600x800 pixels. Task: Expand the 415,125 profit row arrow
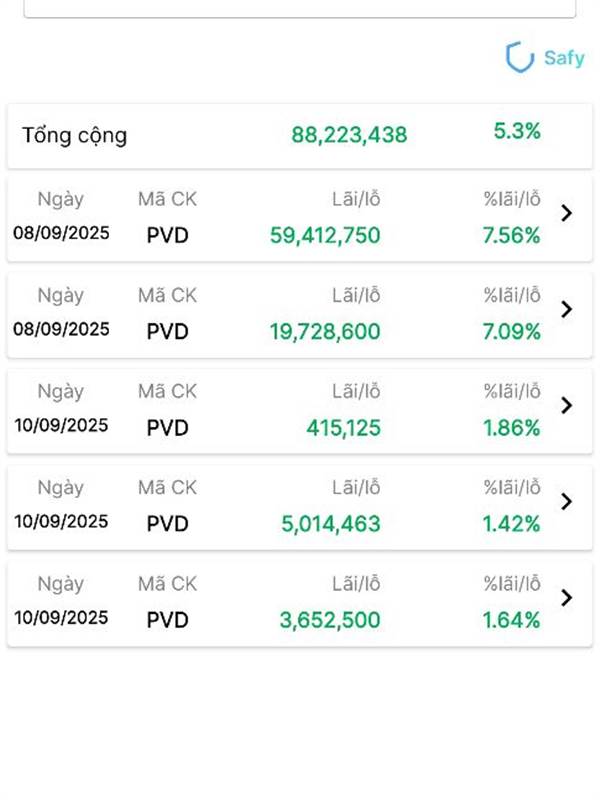(566, 405)
